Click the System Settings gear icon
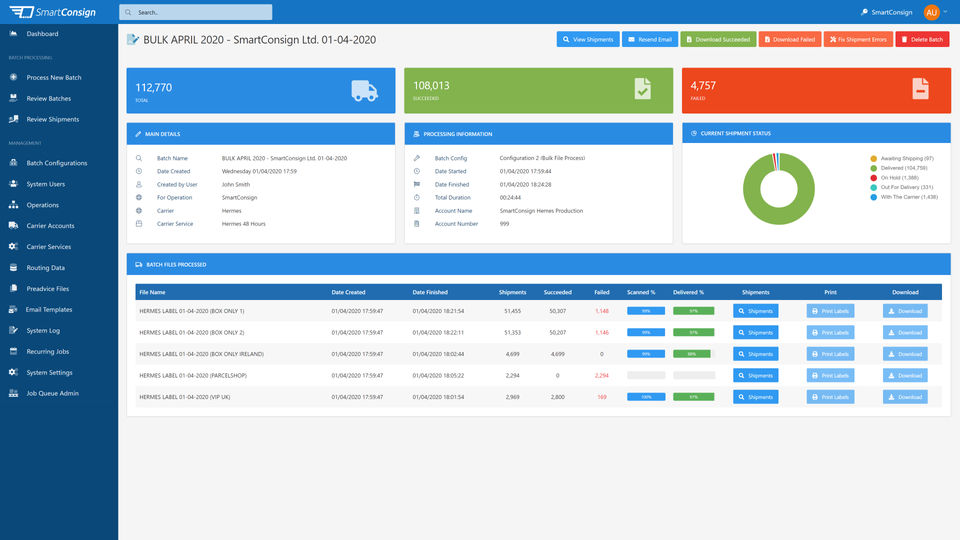 click(x=13, y=372)
